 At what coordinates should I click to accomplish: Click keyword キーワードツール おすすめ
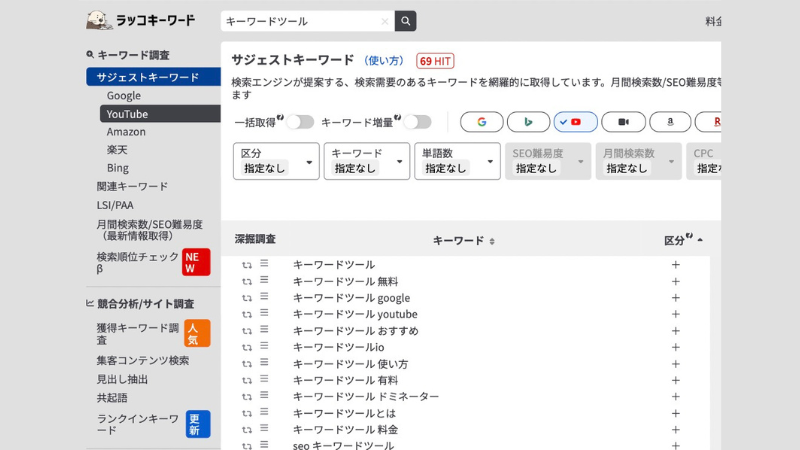coord(356,331)
